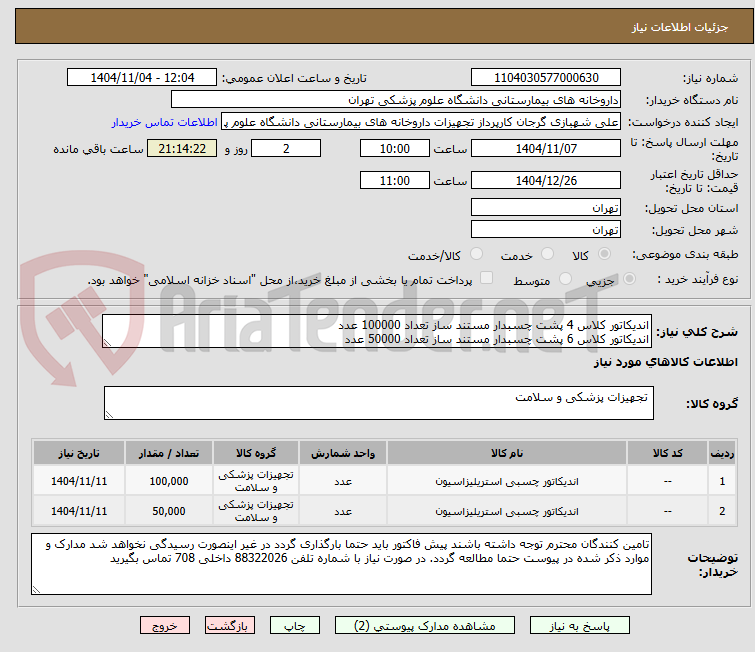Click the کد کالا column header
Screen dimensions: 755x652
pos(667,453)
